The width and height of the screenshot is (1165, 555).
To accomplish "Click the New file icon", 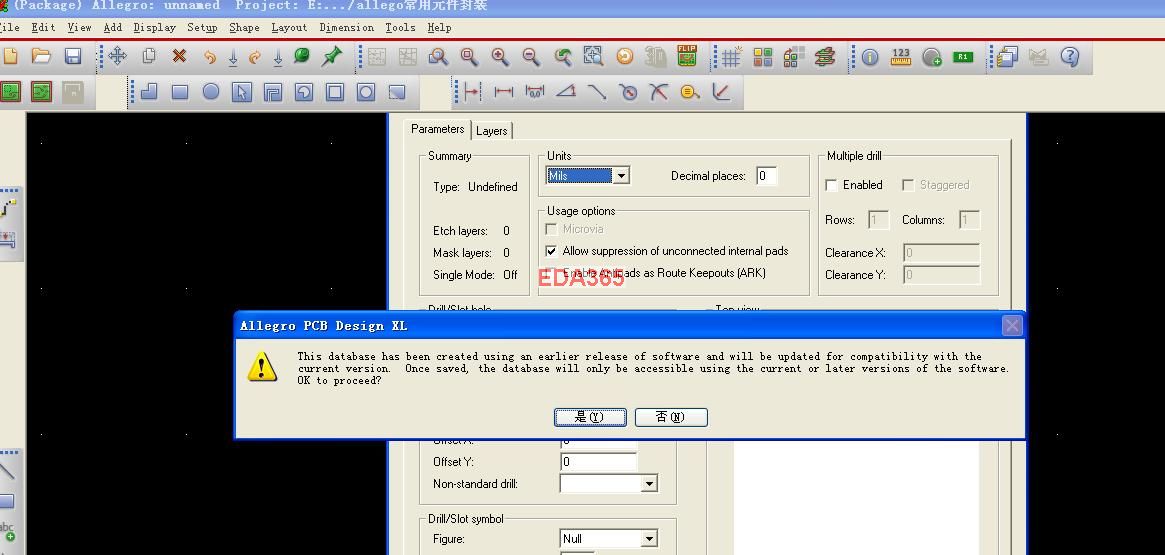I will [10, 56].
